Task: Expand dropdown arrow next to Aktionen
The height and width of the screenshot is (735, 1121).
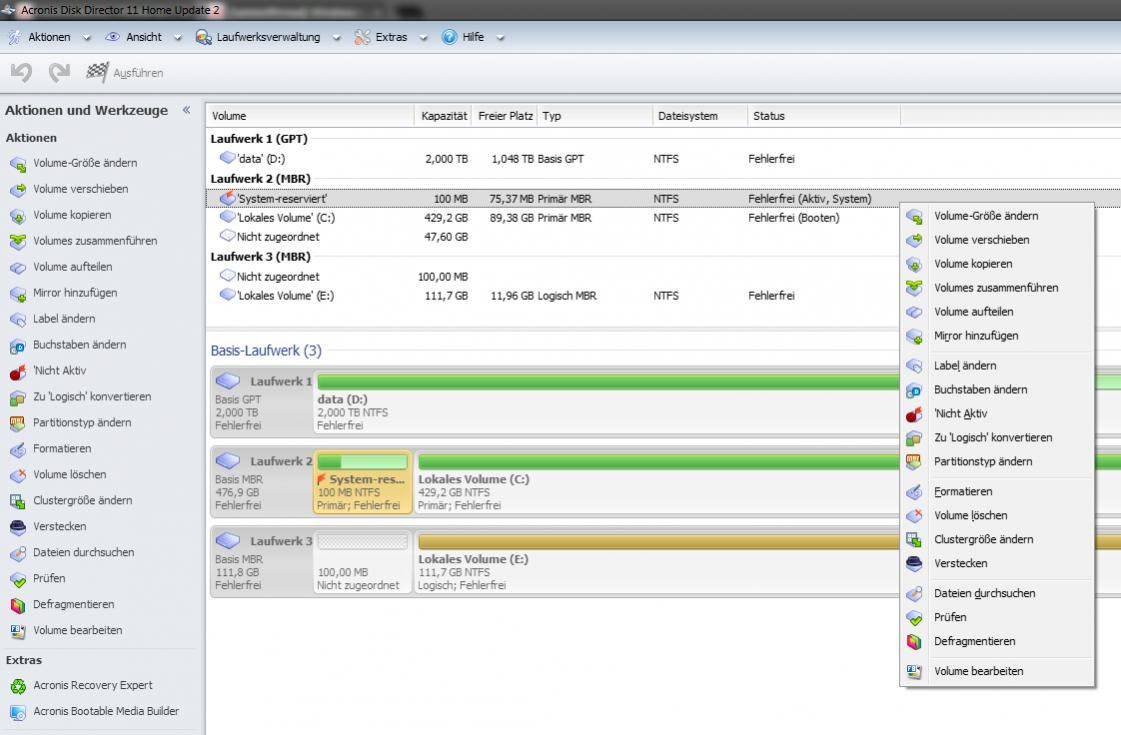Action: pos(87,38)
